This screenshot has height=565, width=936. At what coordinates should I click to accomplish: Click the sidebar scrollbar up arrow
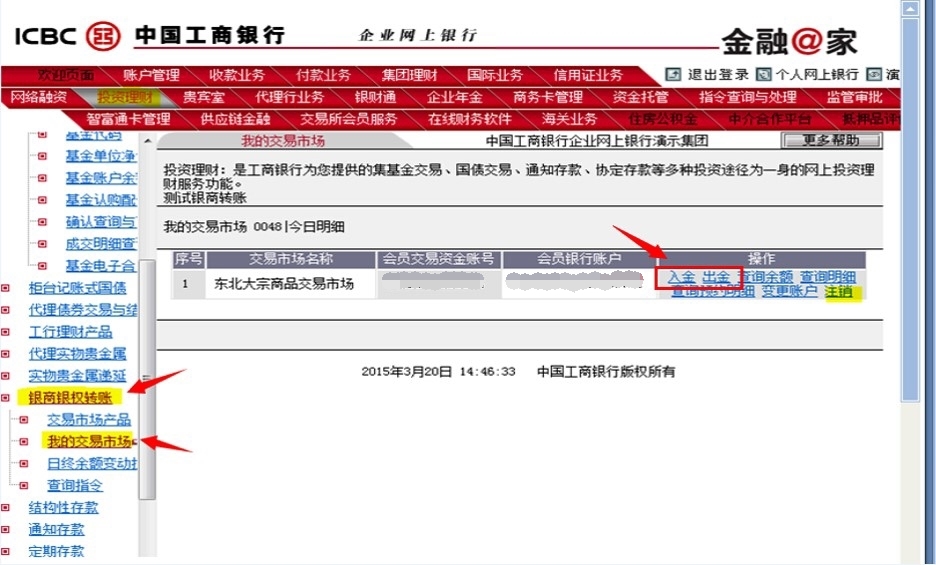147,141
